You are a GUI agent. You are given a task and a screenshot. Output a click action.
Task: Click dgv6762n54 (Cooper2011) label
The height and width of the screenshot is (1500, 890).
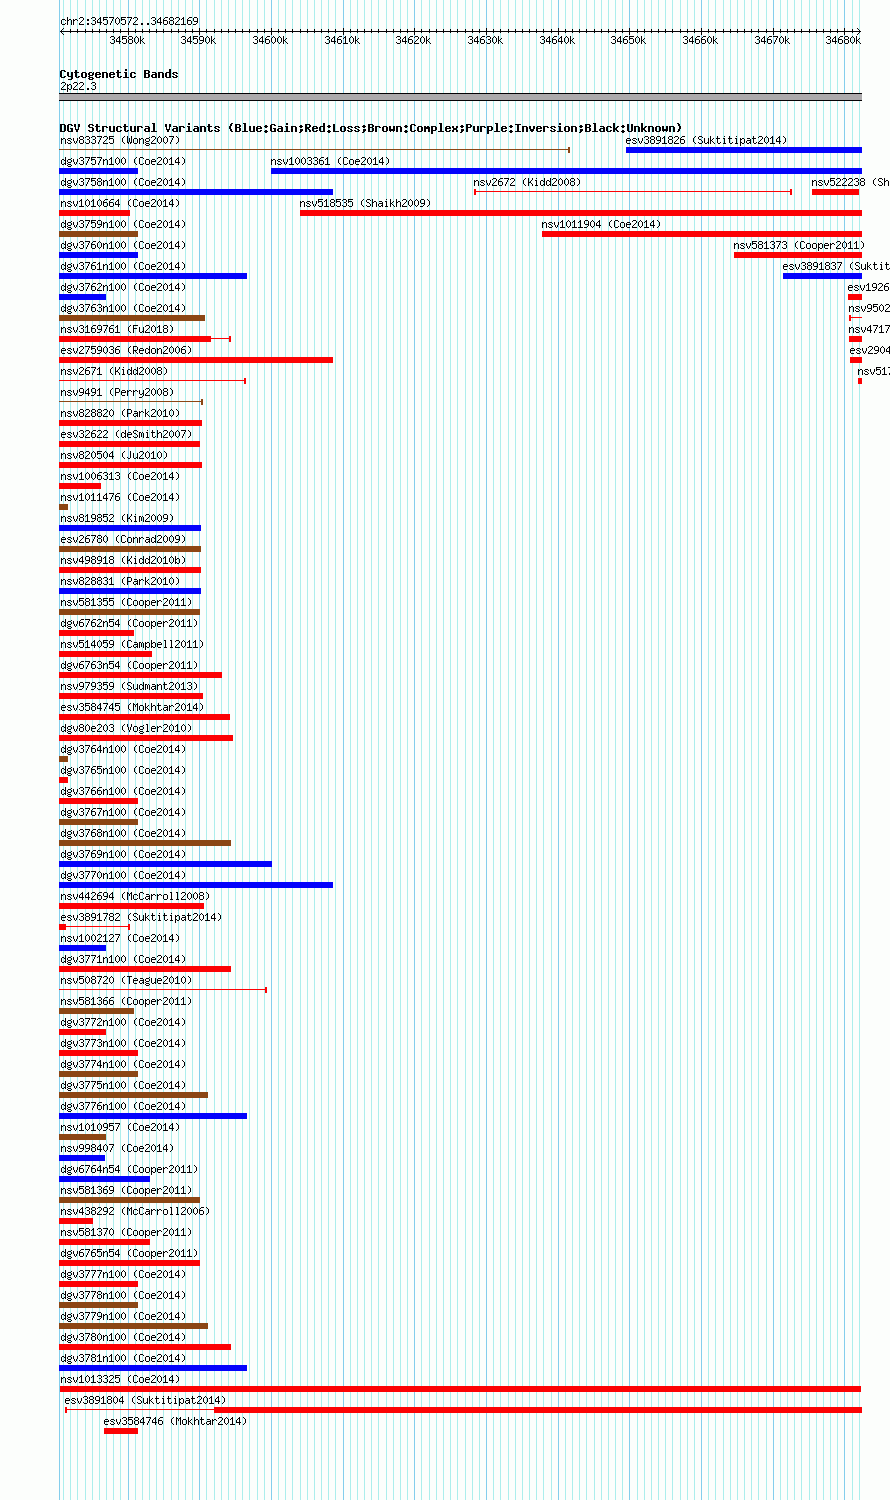pyautogui.click(x=129, y=623)
